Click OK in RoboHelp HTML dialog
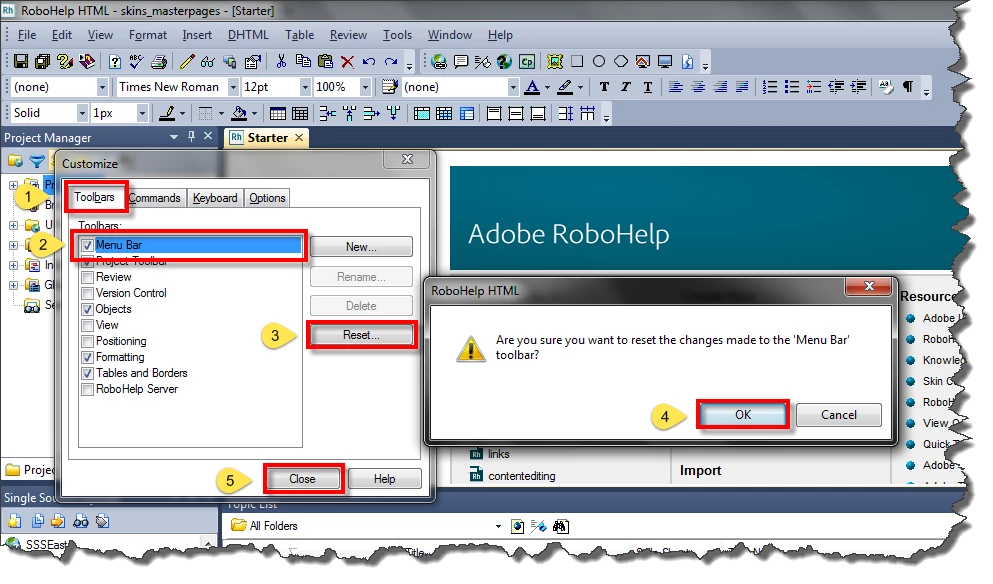Viewport: 993px width, 584px height. 743,415
